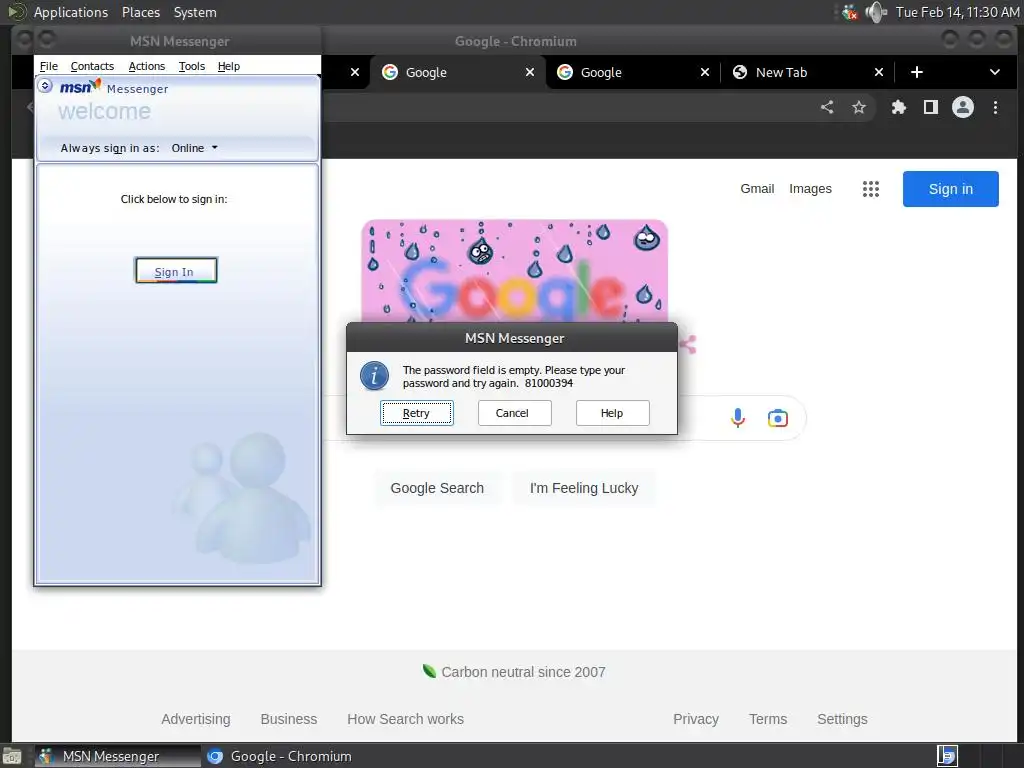Click the volume speaker tray icon
Image resolution: width=1024 pixels, height=768 pixels.
tap(875, 12)
